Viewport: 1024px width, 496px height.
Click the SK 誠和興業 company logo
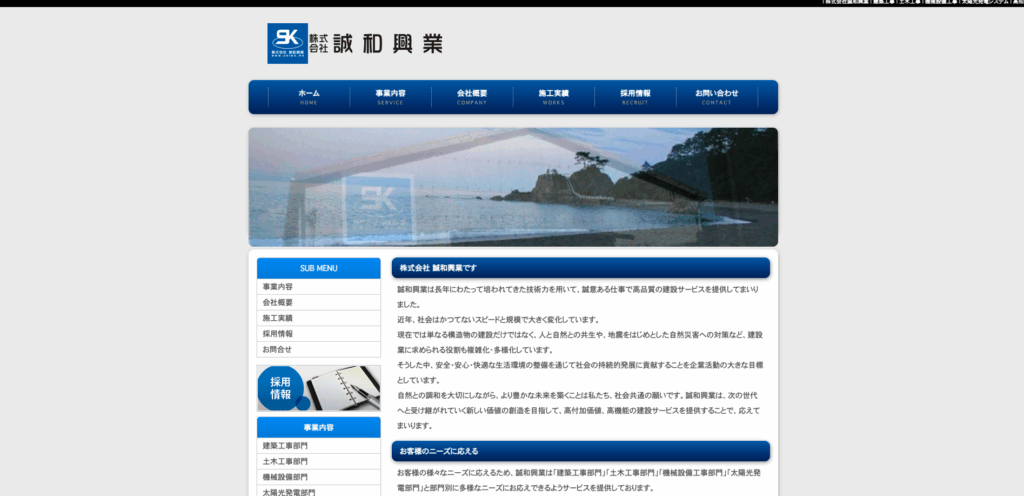click(x=355, y=43)
